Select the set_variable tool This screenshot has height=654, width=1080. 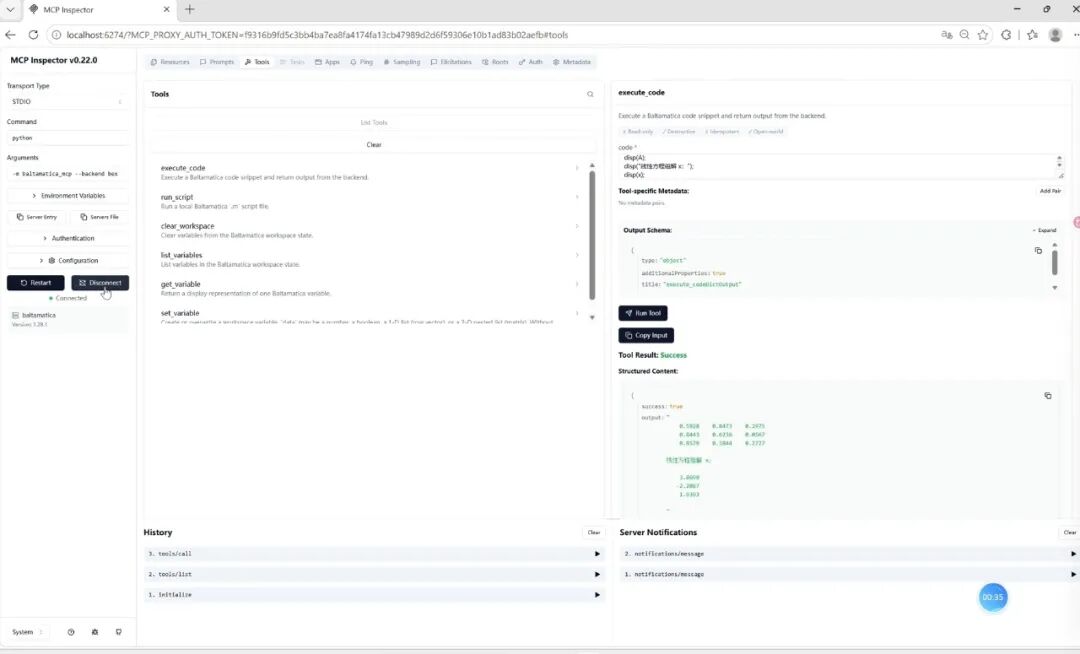coord(368,316)
